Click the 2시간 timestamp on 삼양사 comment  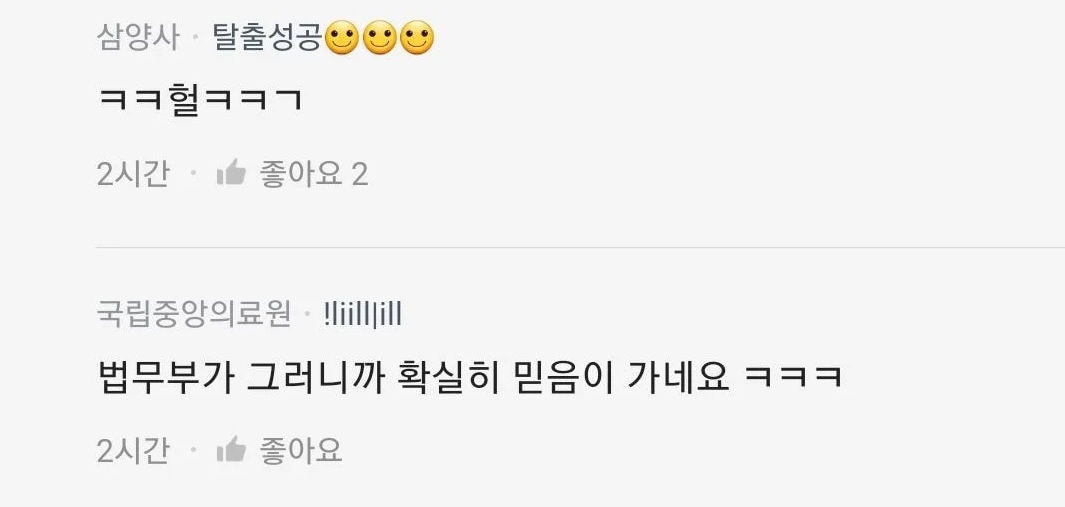(x=133, y=175)
